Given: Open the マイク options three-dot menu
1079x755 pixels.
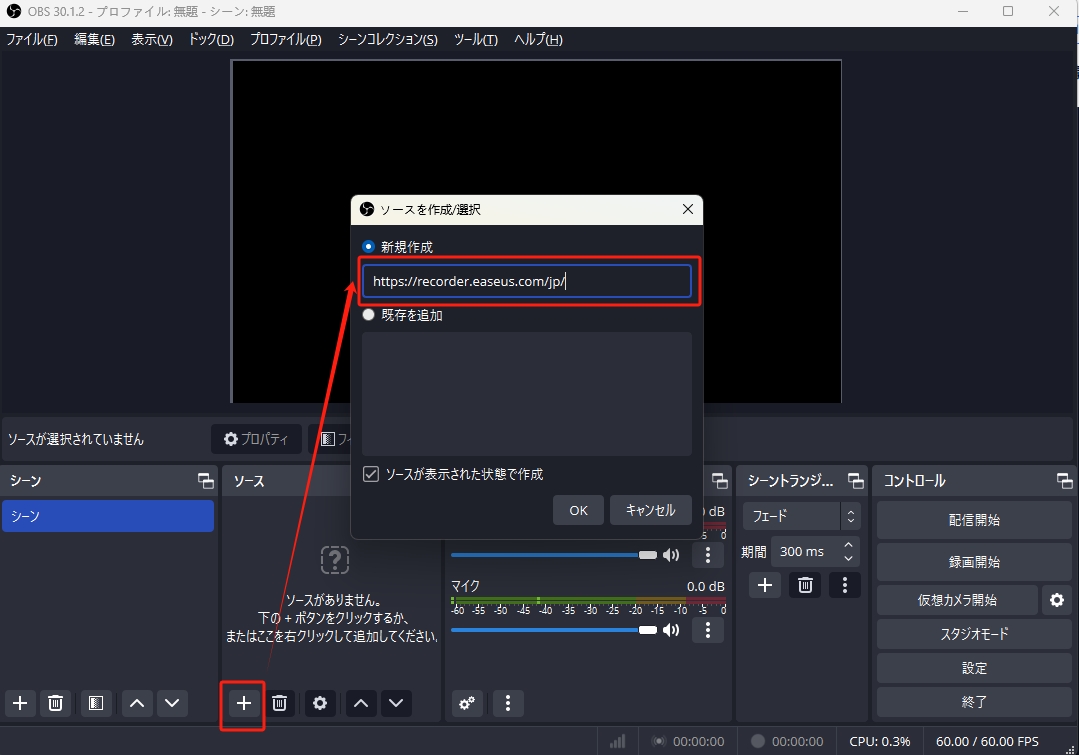Looking at the screenshot, I should (x=708, y=629).
